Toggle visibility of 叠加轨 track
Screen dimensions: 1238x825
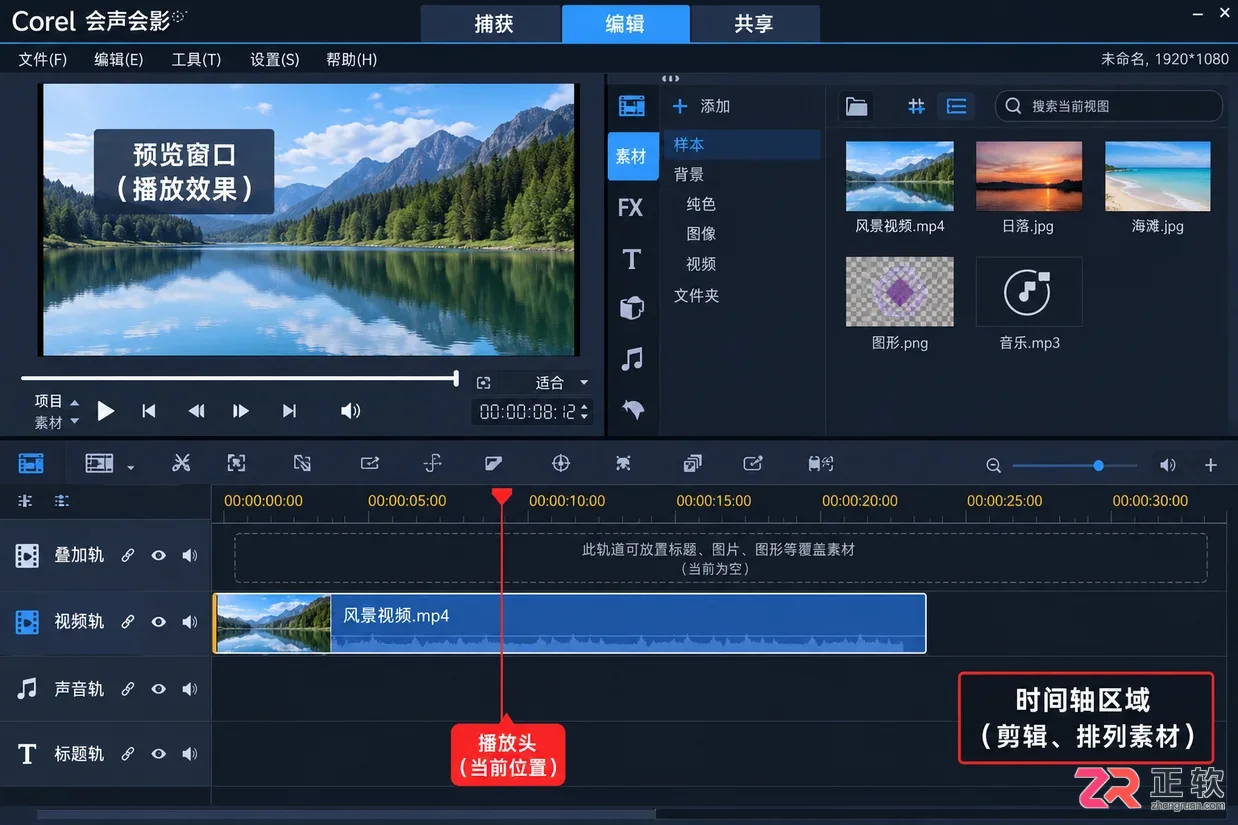[158, 555]
